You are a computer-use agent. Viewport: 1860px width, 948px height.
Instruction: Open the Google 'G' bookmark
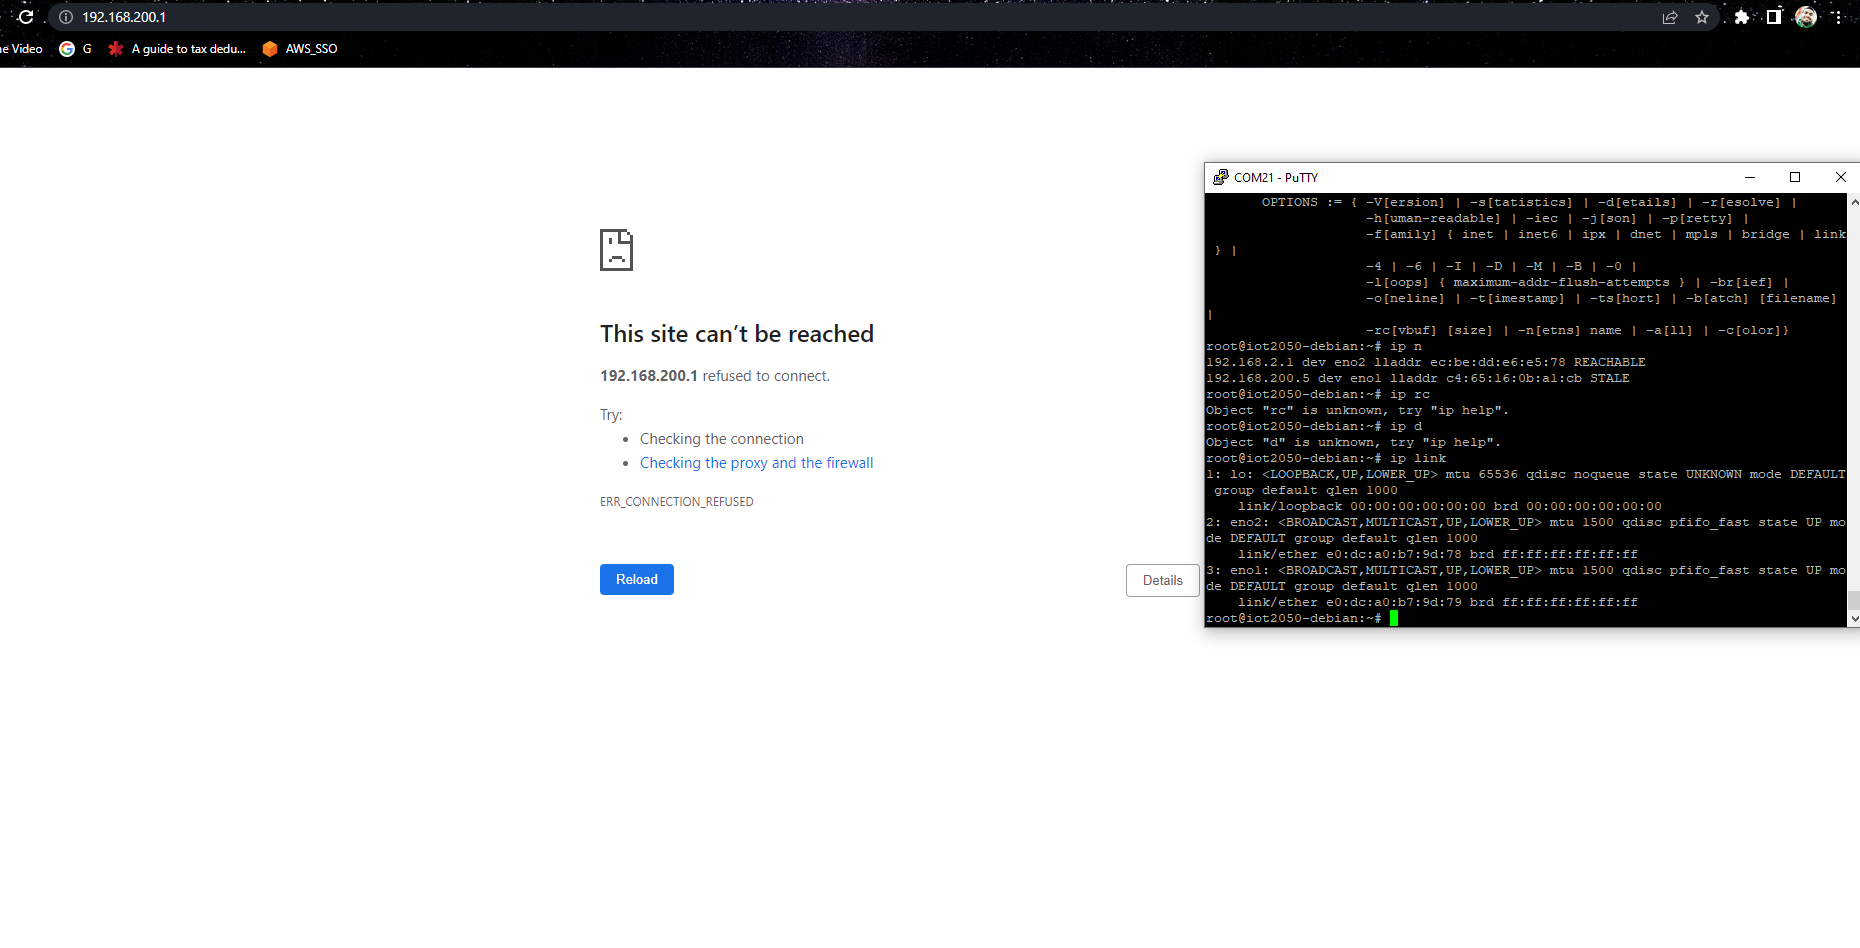[76, 49]
